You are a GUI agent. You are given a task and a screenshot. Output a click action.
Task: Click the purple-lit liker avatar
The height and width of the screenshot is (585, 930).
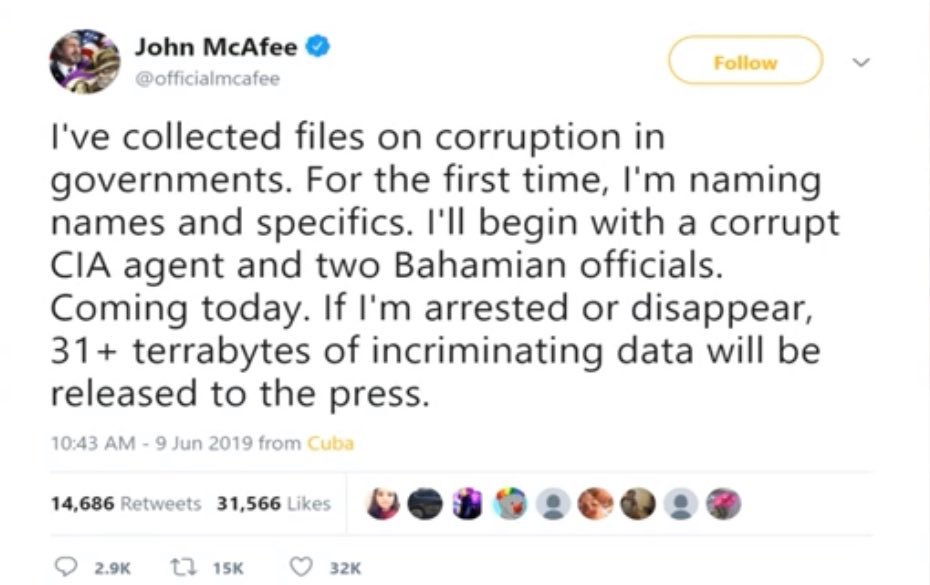tap(467, 504)
